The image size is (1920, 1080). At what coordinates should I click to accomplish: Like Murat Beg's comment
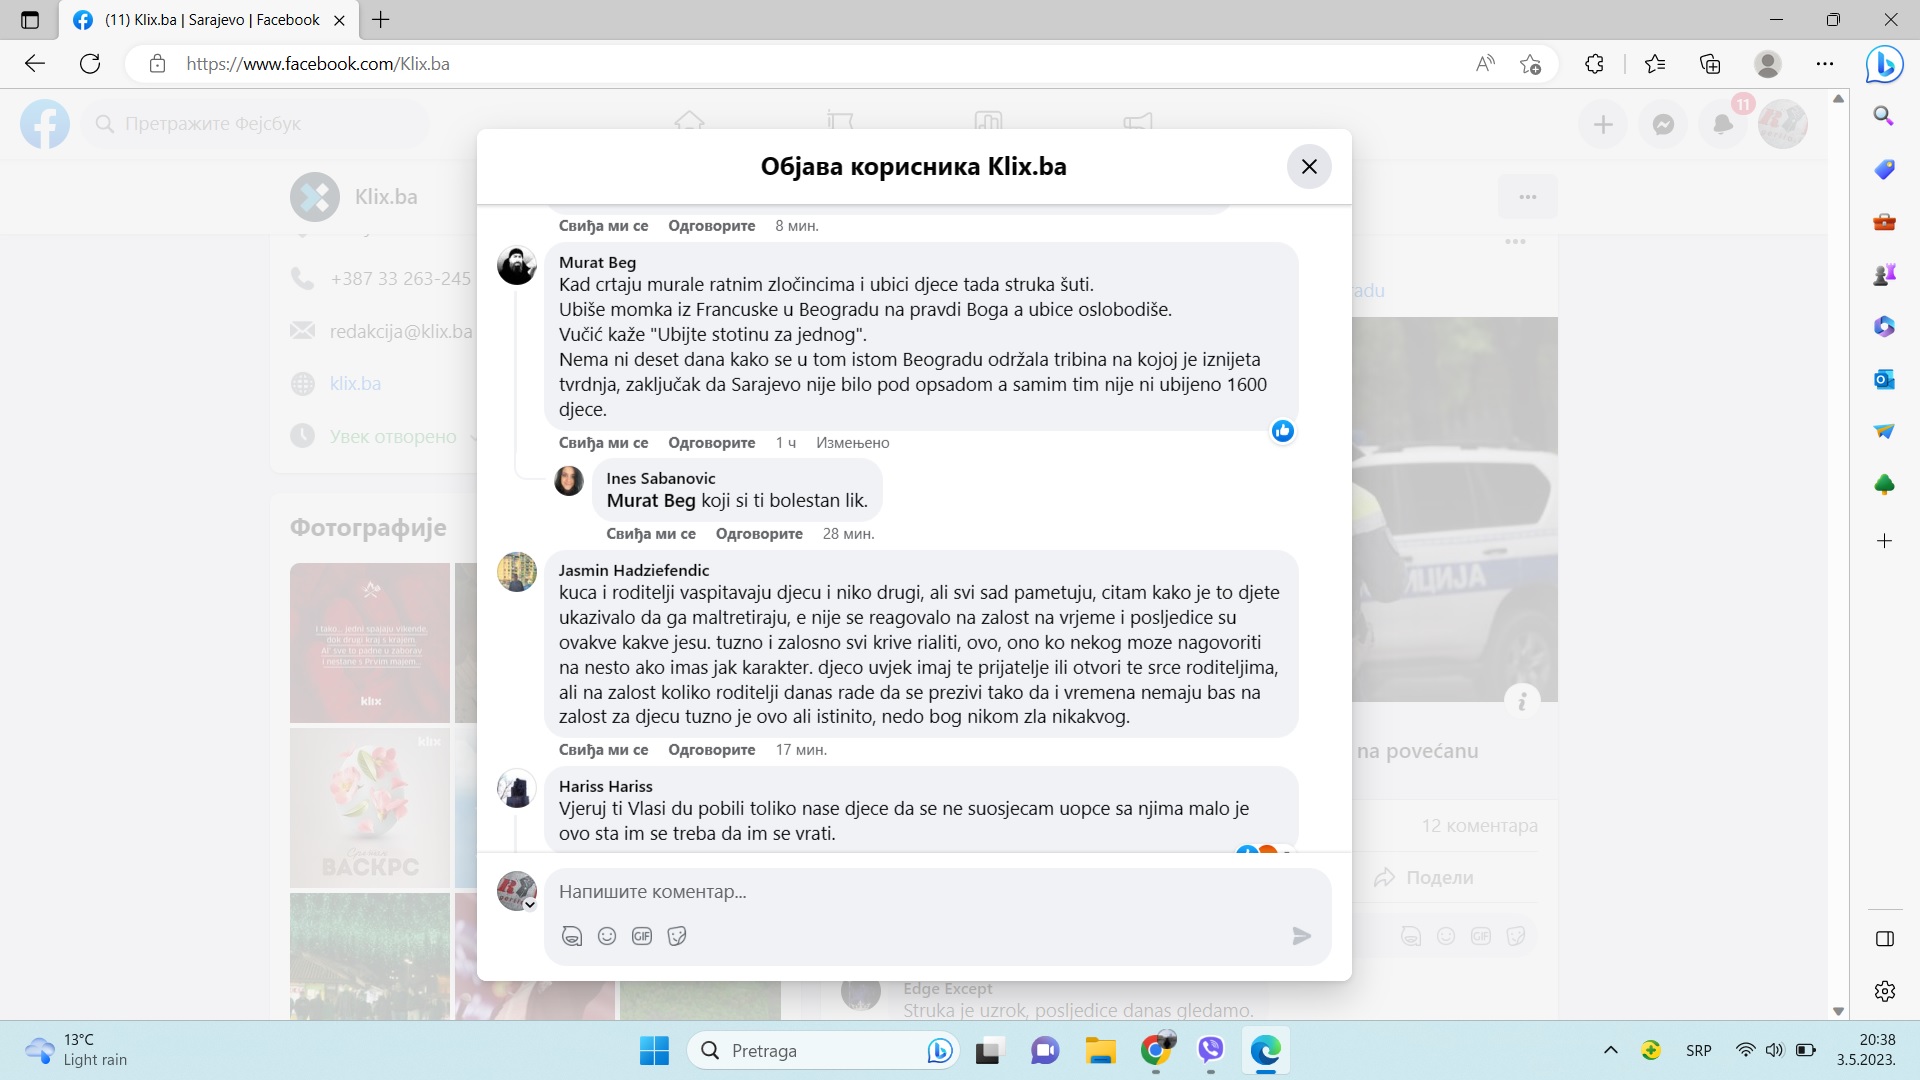(603, 443)
